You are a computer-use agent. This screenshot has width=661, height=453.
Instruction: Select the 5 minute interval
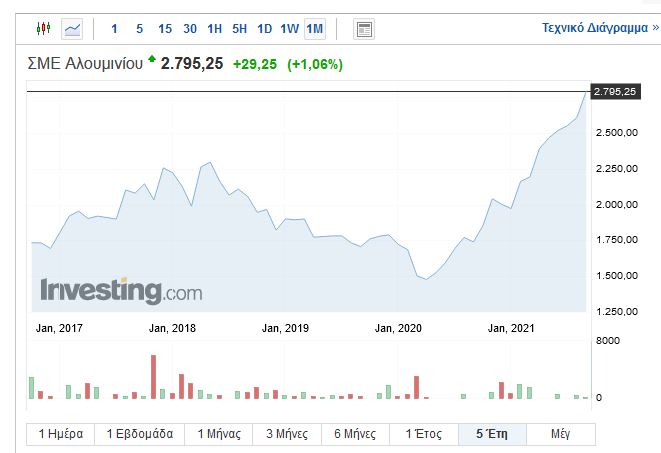point(139,29)
